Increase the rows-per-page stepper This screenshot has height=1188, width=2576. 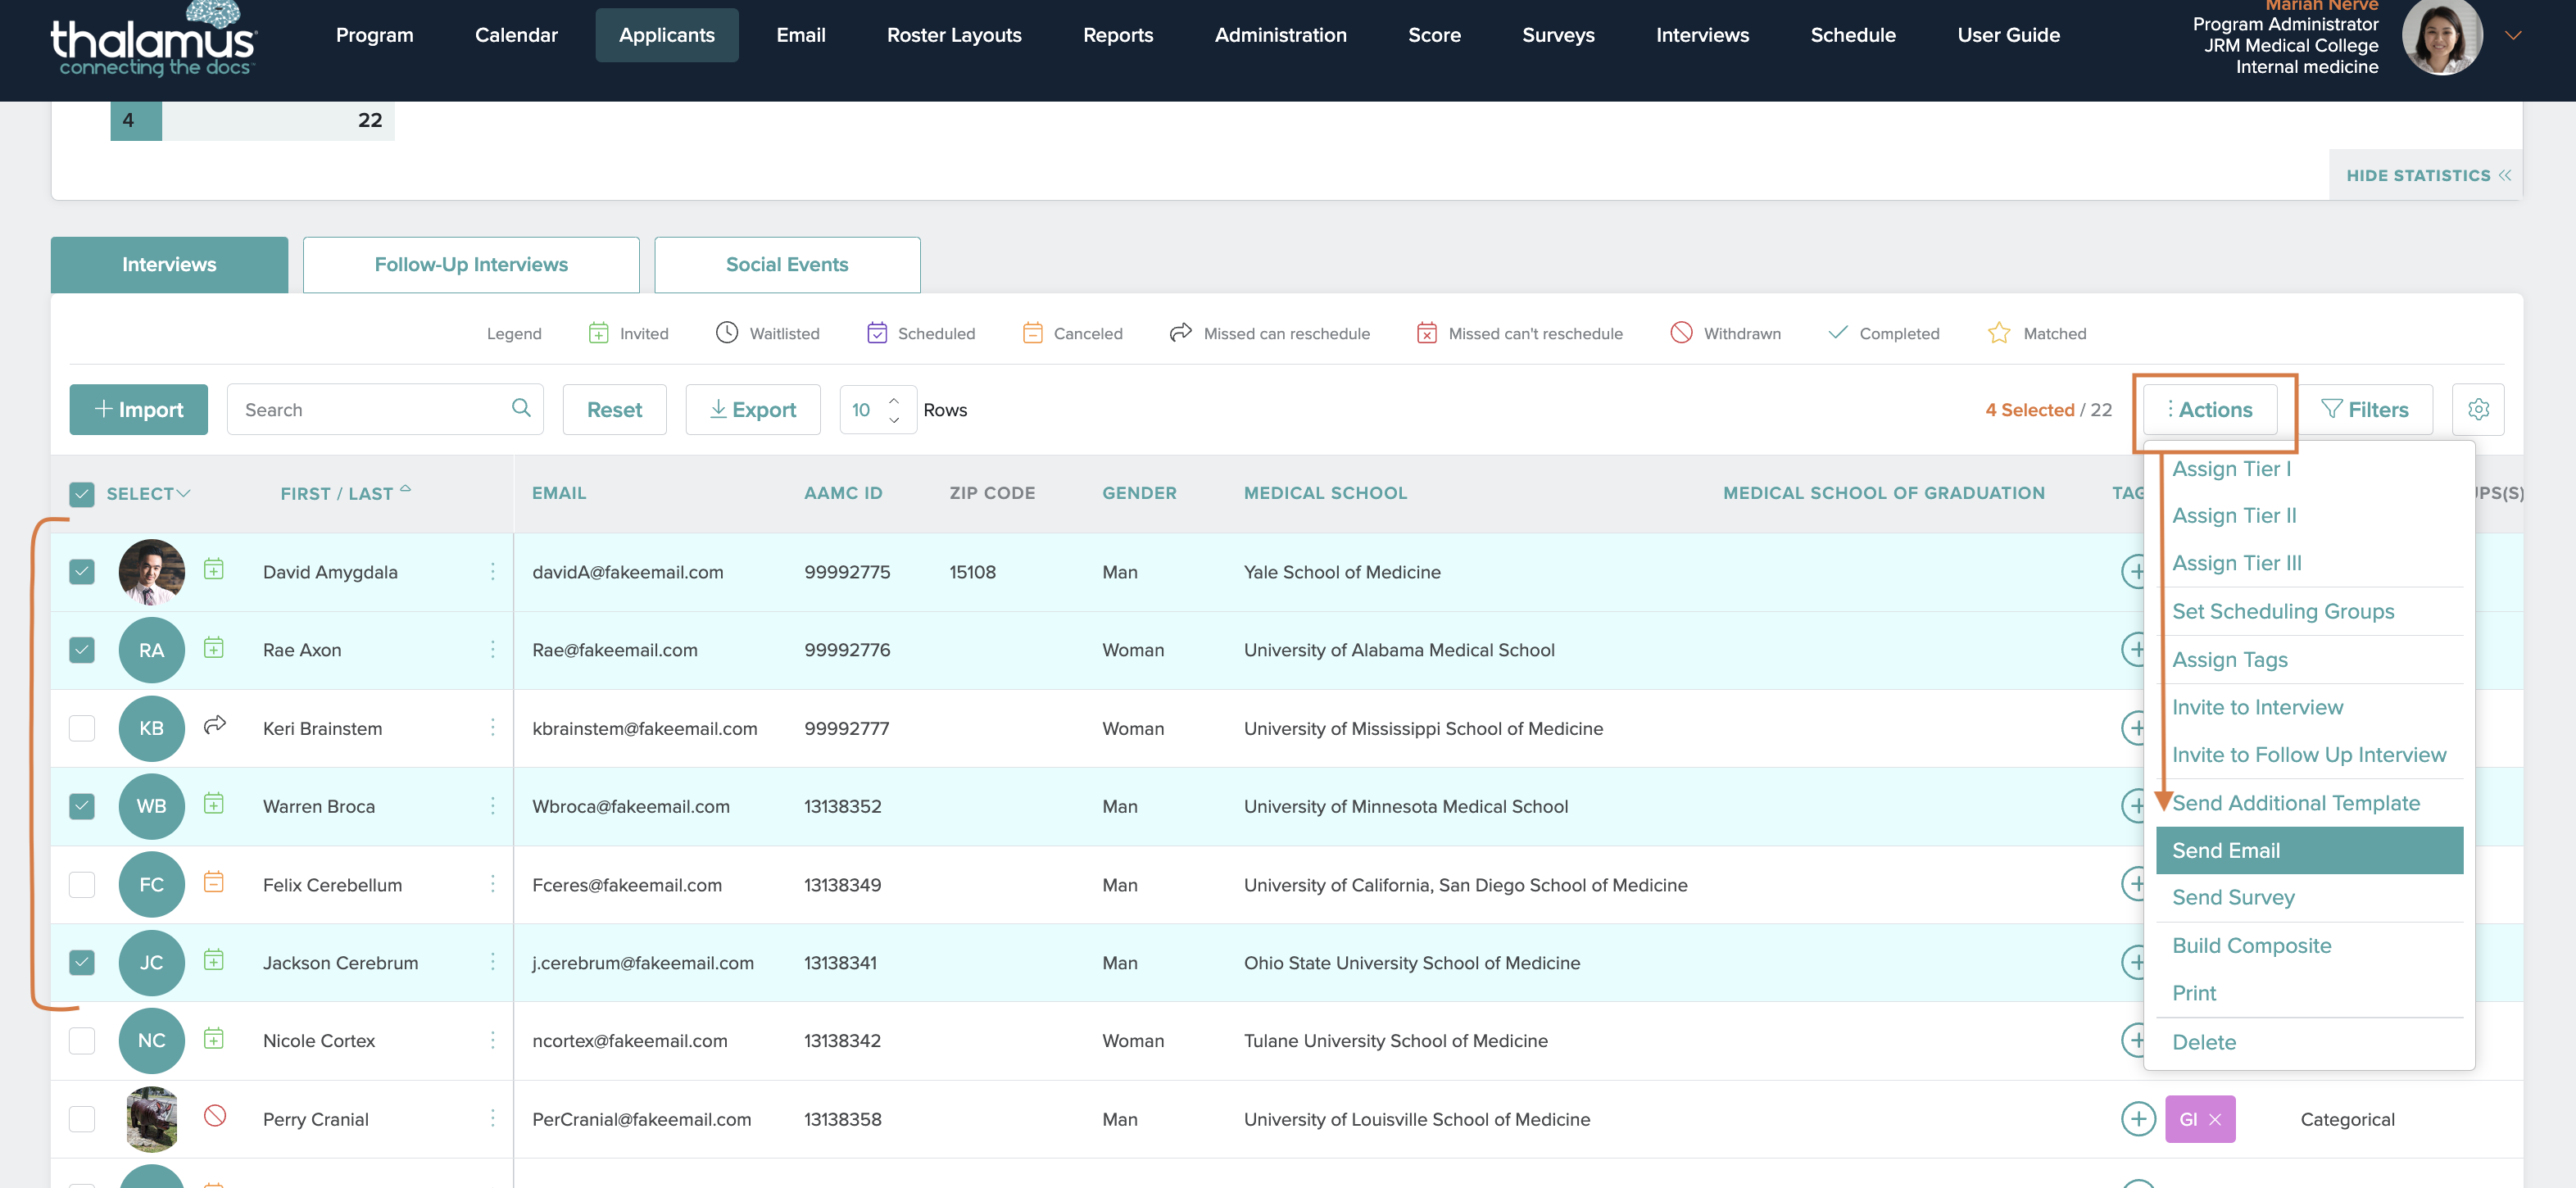click(x=893, y=399)
